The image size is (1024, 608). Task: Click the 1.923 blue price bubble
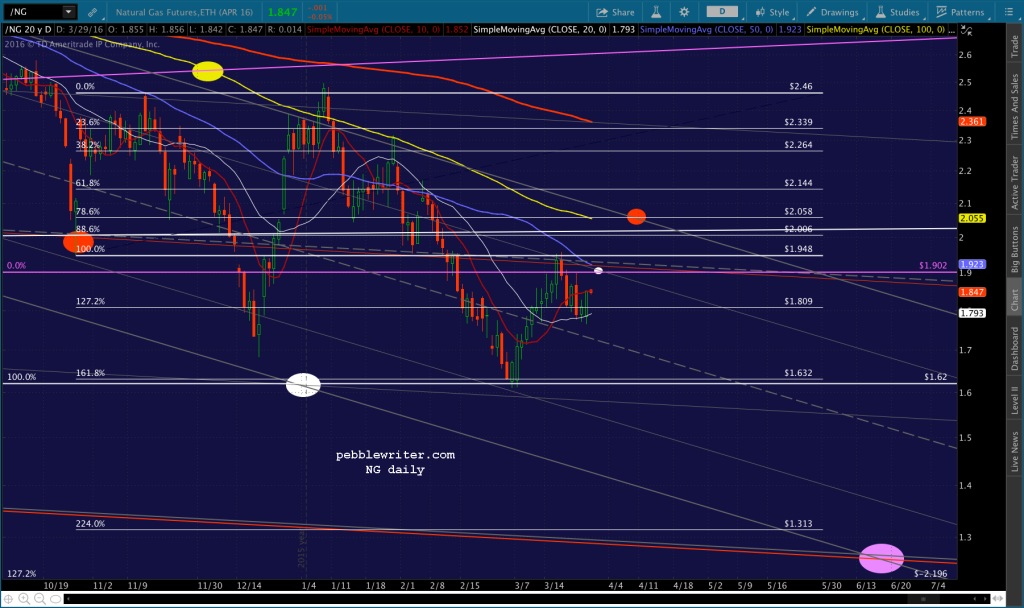point(972,264)
